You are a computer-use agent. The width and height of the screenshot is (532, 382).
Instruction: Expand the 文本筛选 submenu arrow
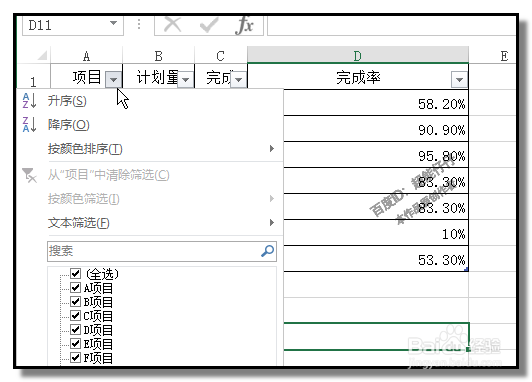pyautogui.click(x=271, y=223)
